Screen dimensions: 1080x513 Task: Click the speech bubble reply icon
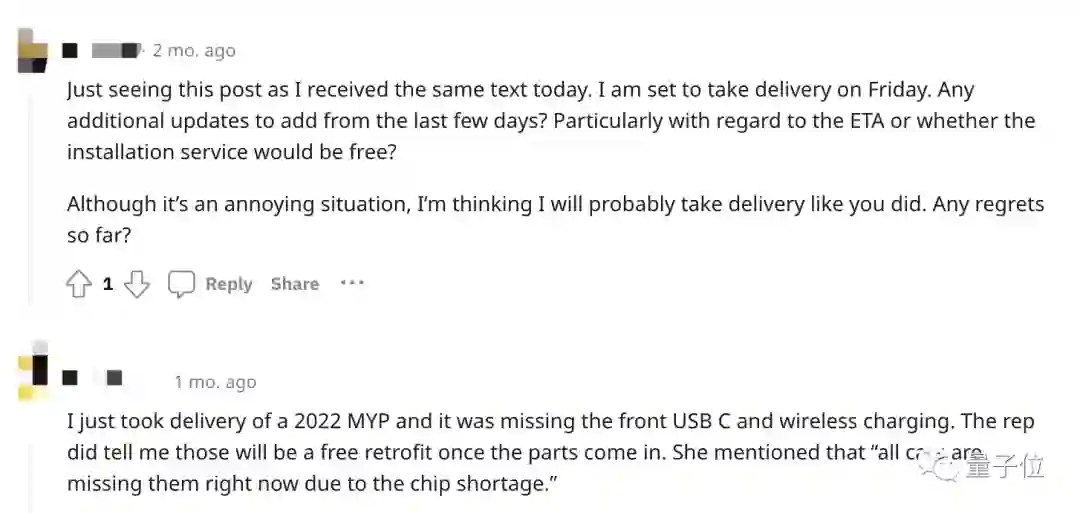[181, 285]
